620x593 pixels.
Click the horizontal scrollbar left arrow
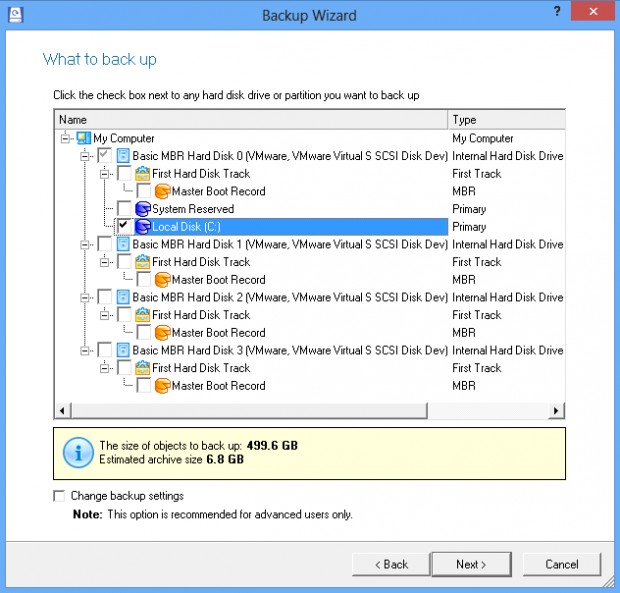[x=62, y=411]
